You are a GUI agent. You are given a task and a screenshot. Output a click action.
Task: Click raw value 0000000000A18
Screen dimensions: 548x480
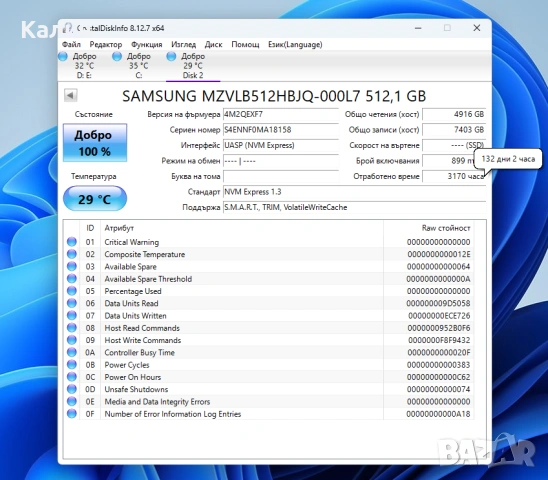438,414
